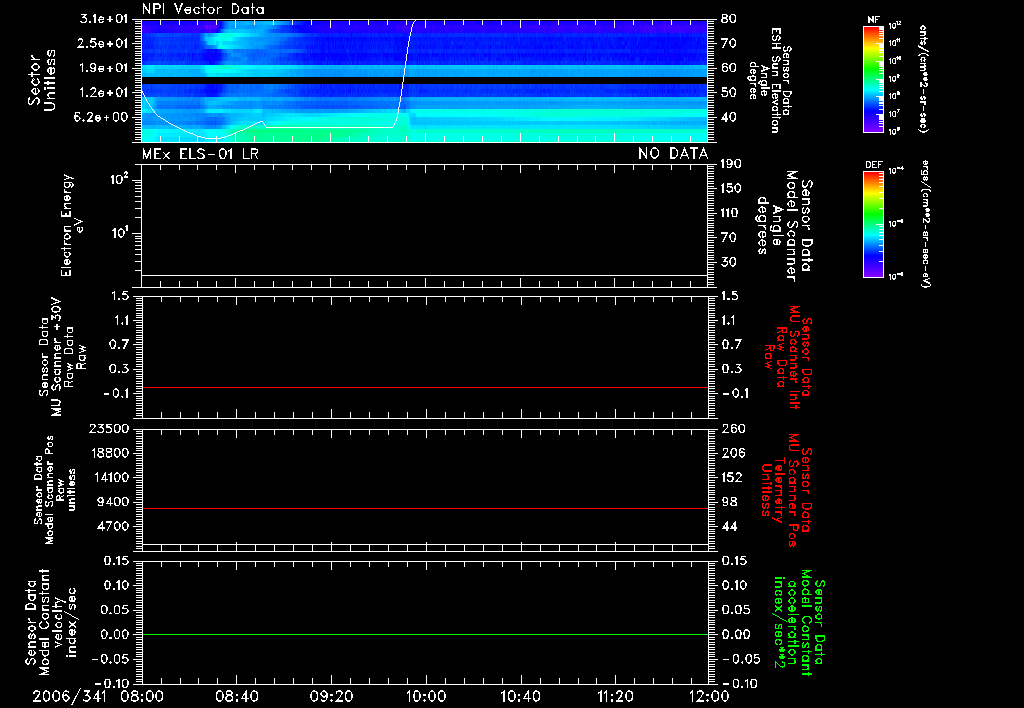Click the '2.5e+01' sector tick label
The width and height of the screenshot is (1024, 708).
[104, 43]
